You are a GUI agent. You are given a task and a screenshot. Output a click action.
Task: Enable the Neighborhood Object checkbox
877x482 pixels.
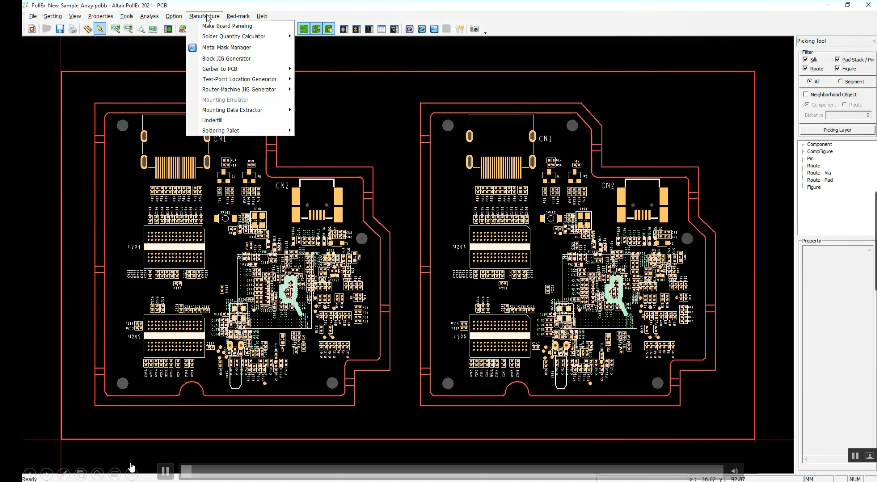[807, 94]
